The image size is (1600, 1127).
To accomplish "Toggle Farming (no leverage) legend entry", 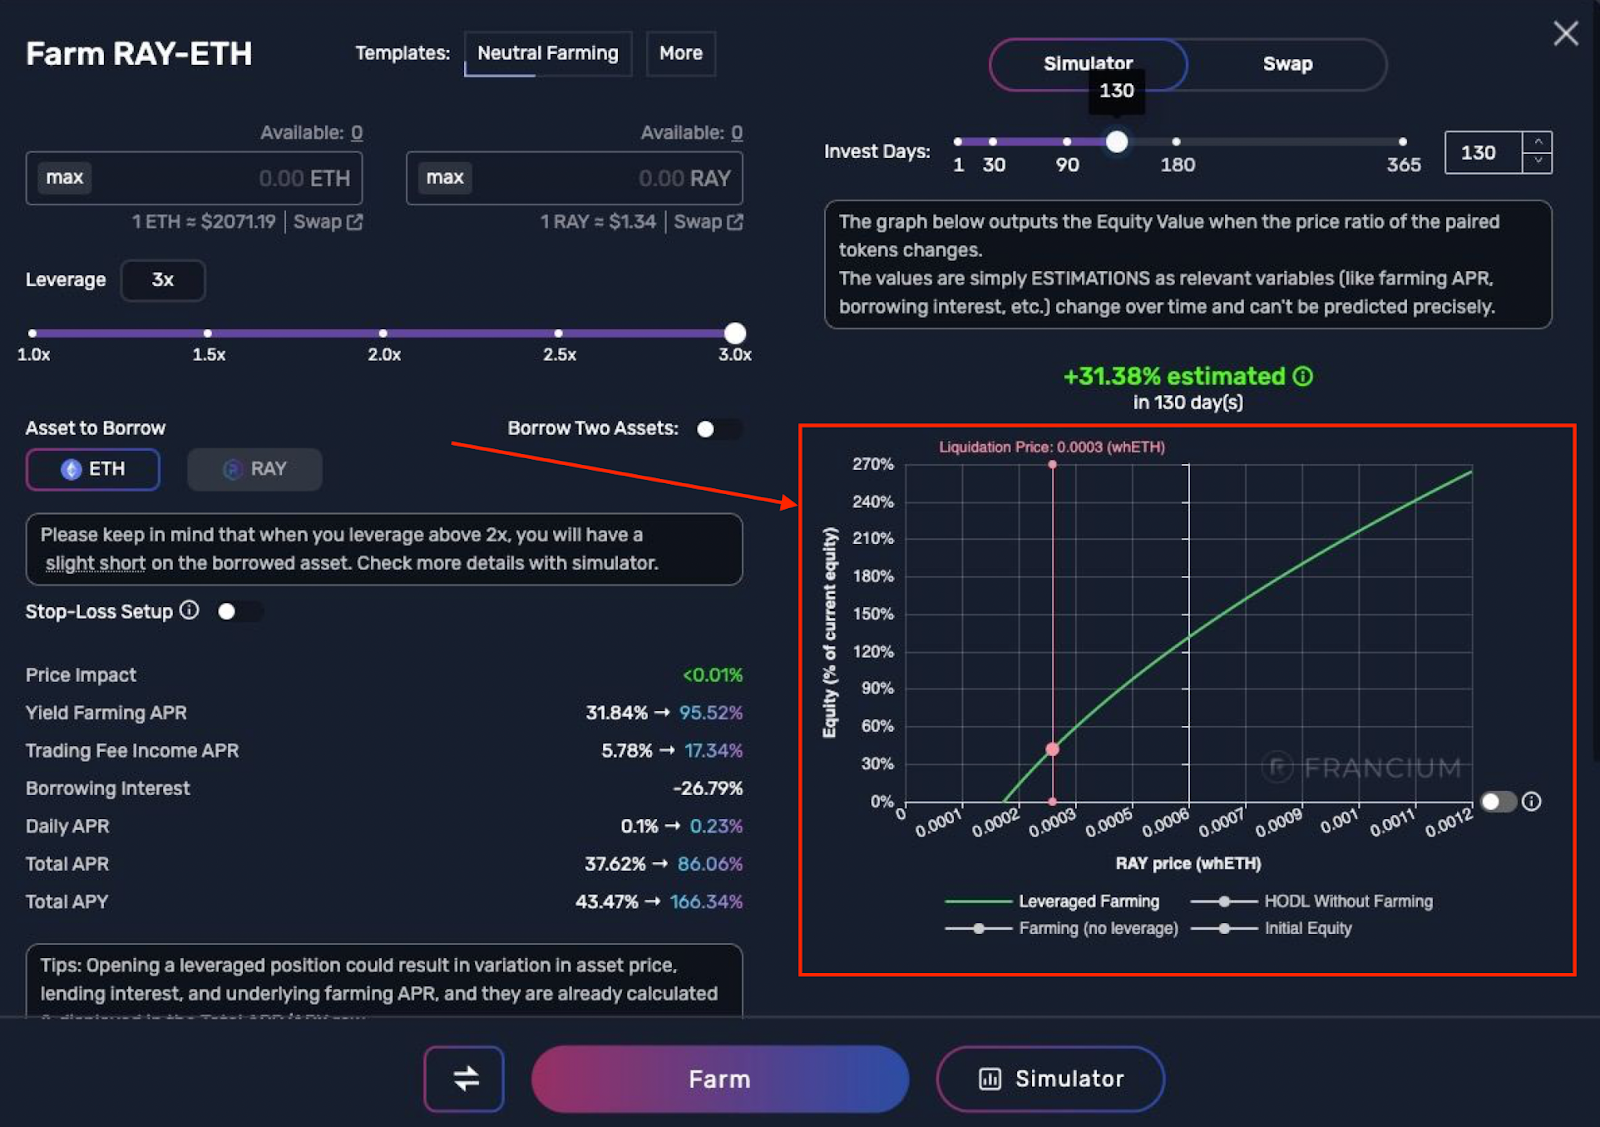I will coord(1062,928).
